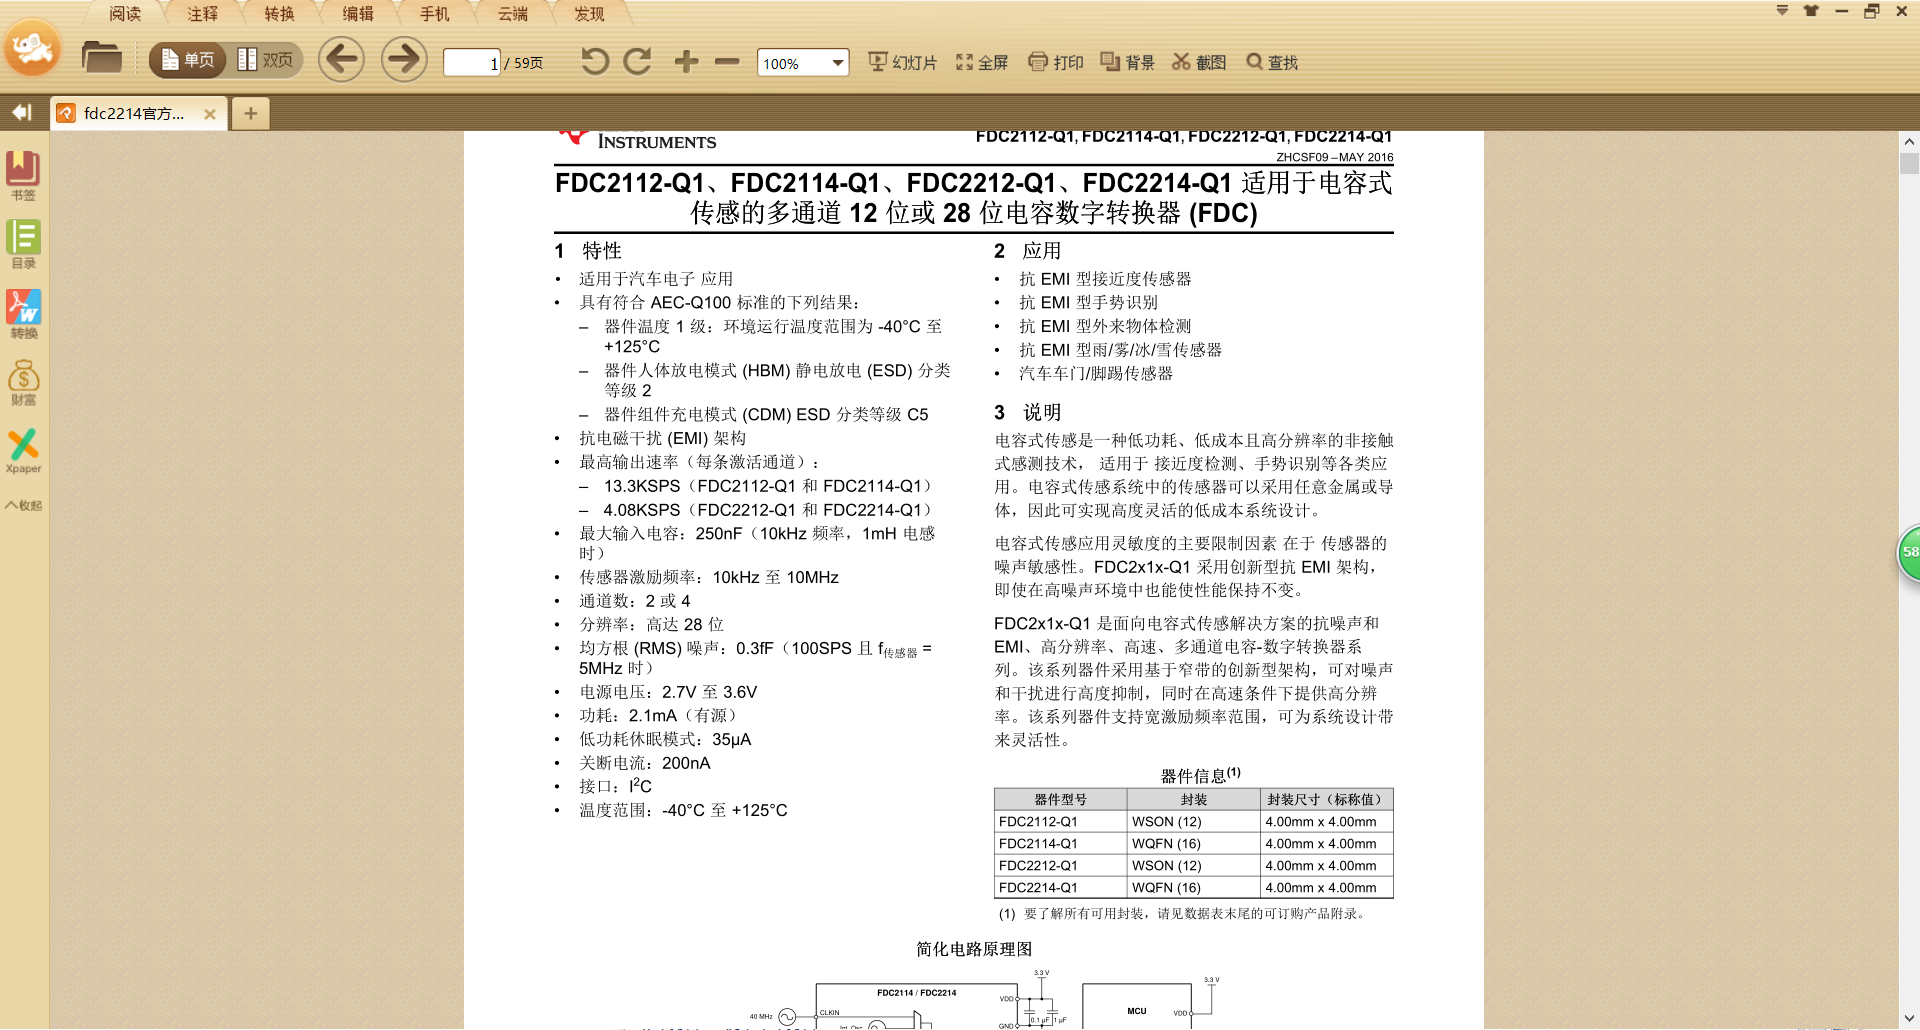The height and width of the screenshot is (1030, 1920).
Task: Go to previous page arrow
Action: tap(341, 60)
